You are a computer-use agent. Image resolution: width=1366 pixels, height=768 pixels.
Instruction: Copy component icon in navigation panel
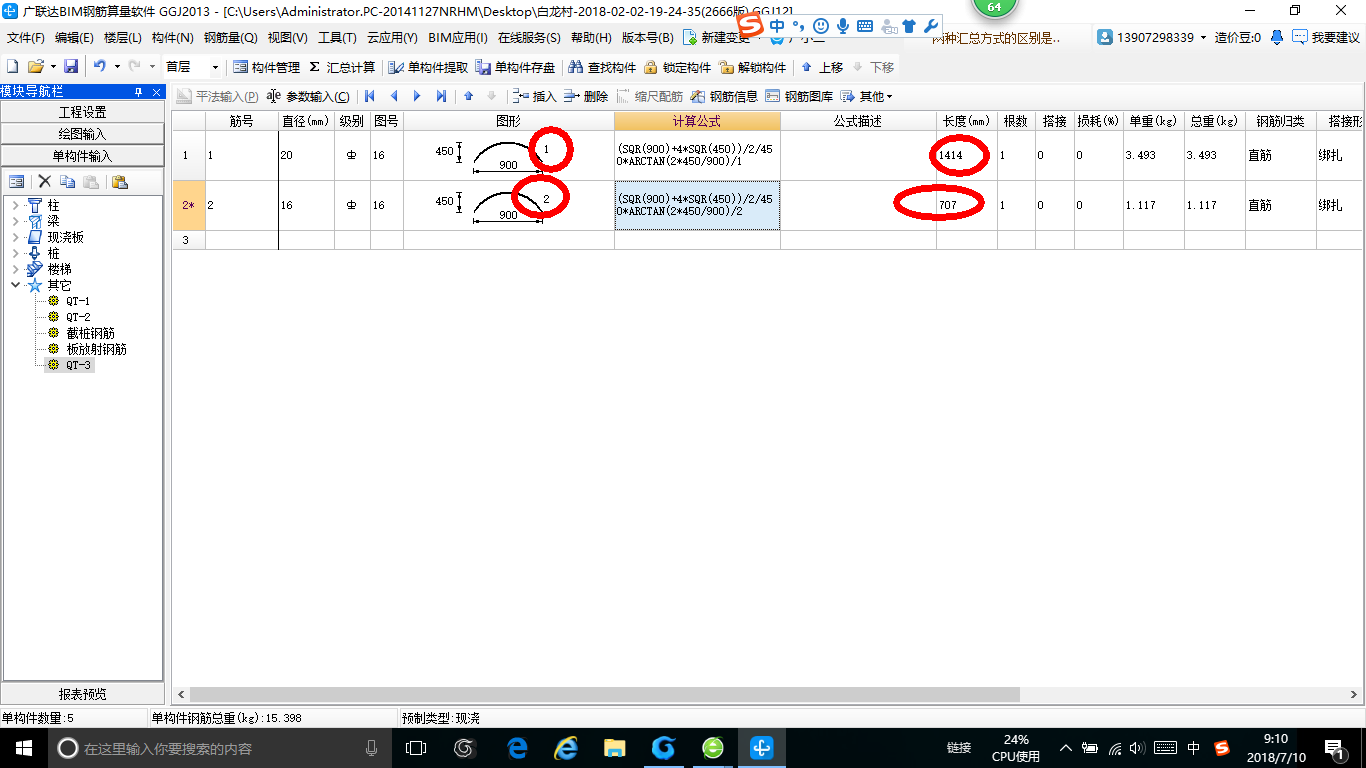click(x=68, y=182)
